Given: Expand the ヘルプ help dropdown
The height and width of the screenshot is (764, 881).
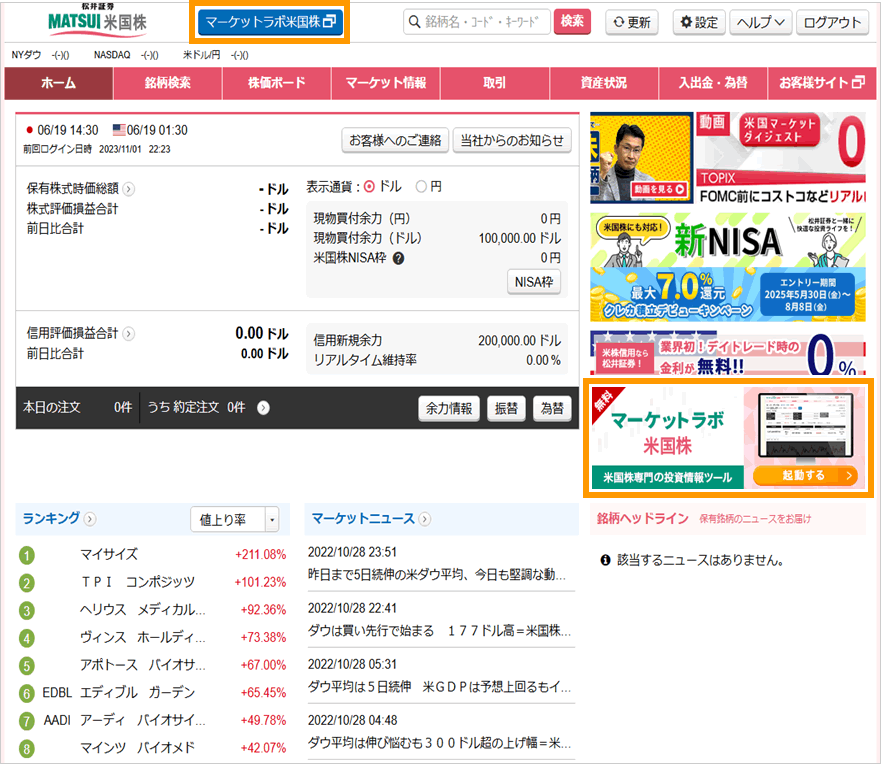Looking at the screenshot, I should point(761,22).
